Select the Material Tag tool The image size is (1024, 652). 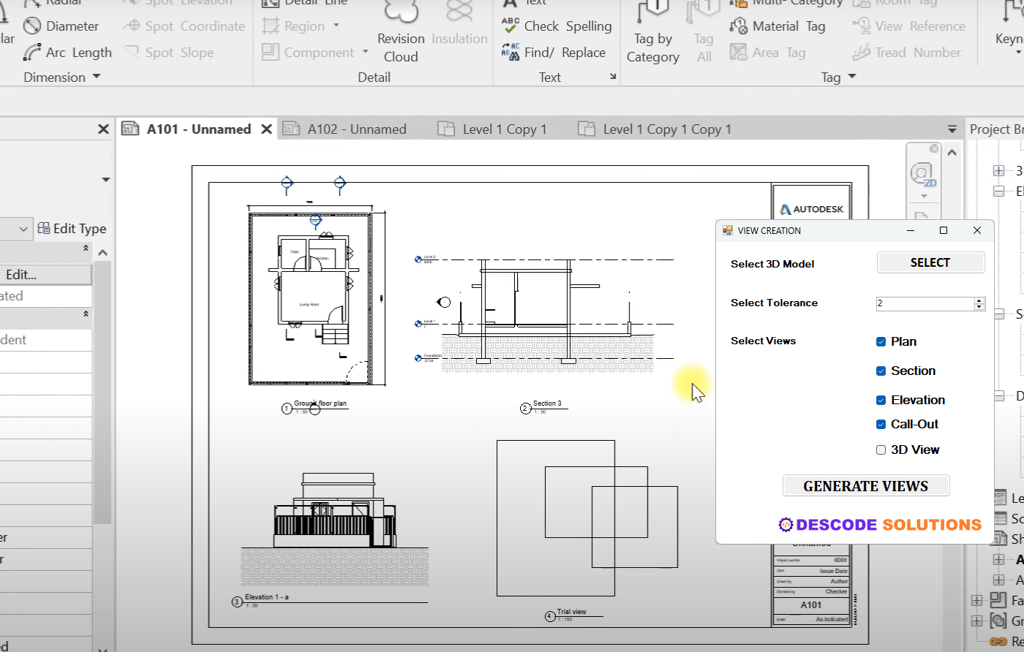pos(777,26)
